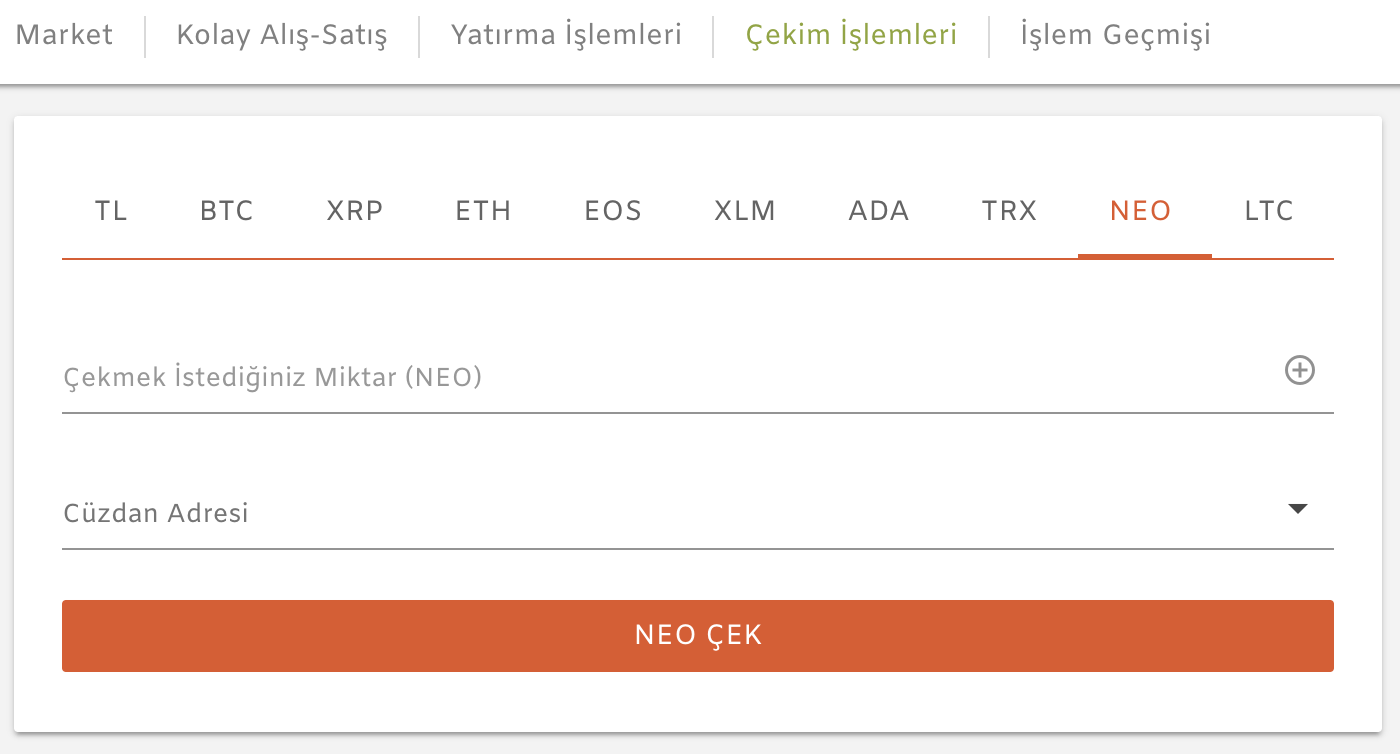This screenshot has height=754, width=1400.
Task: Switch to the LTC currency tab
Action: pyautogui.click(x=1270, y=212)
